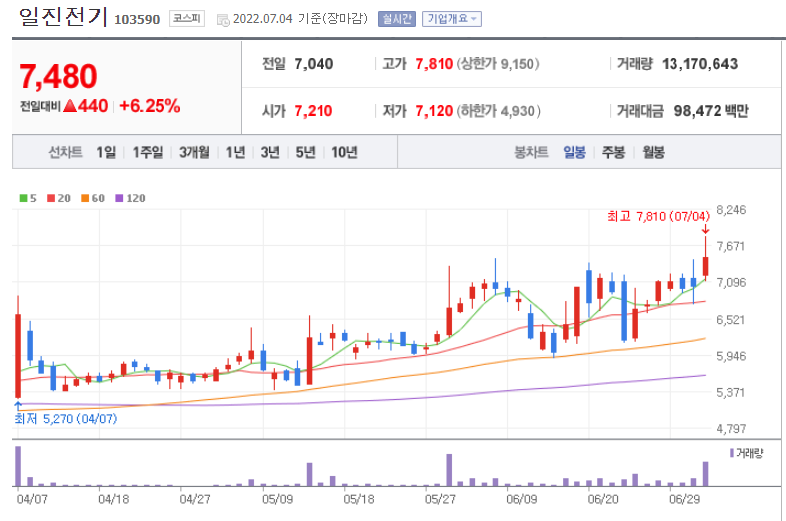Click the 거래량 value 13,170,643

[700, 64]
